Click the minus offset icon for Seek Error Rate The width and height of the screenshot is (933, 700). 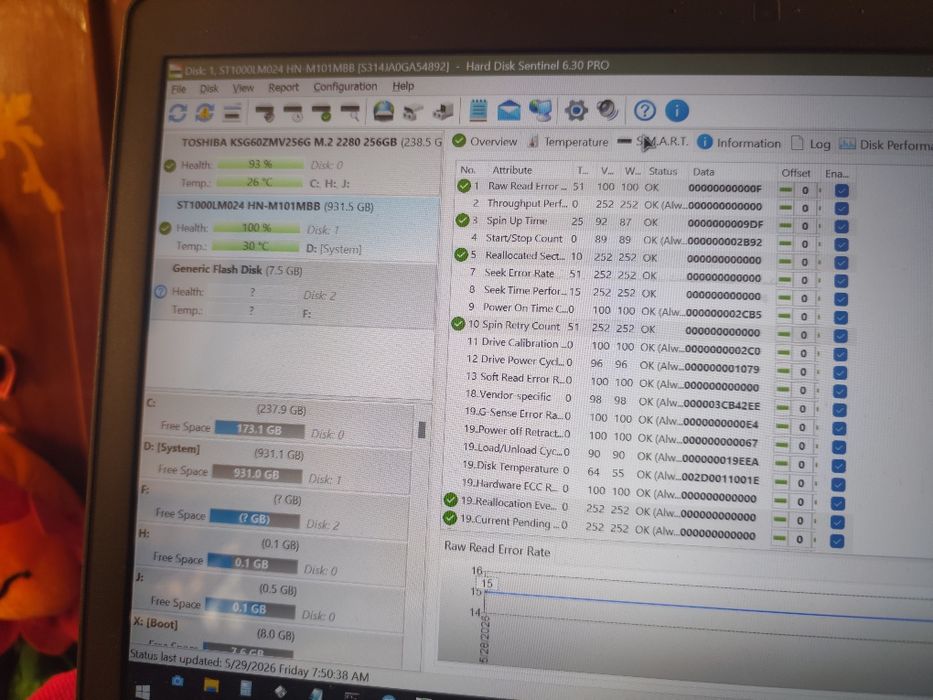[785, 279]
